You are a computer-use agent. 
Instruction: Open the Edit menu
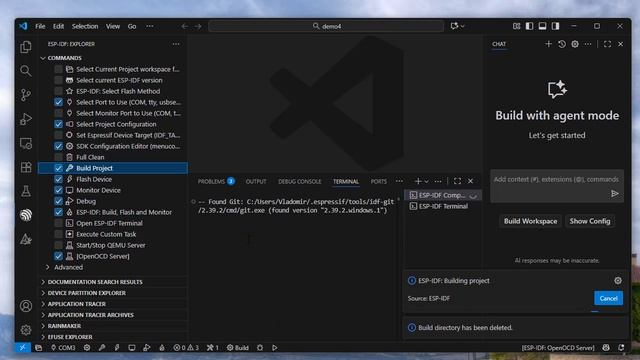point(58,26)
